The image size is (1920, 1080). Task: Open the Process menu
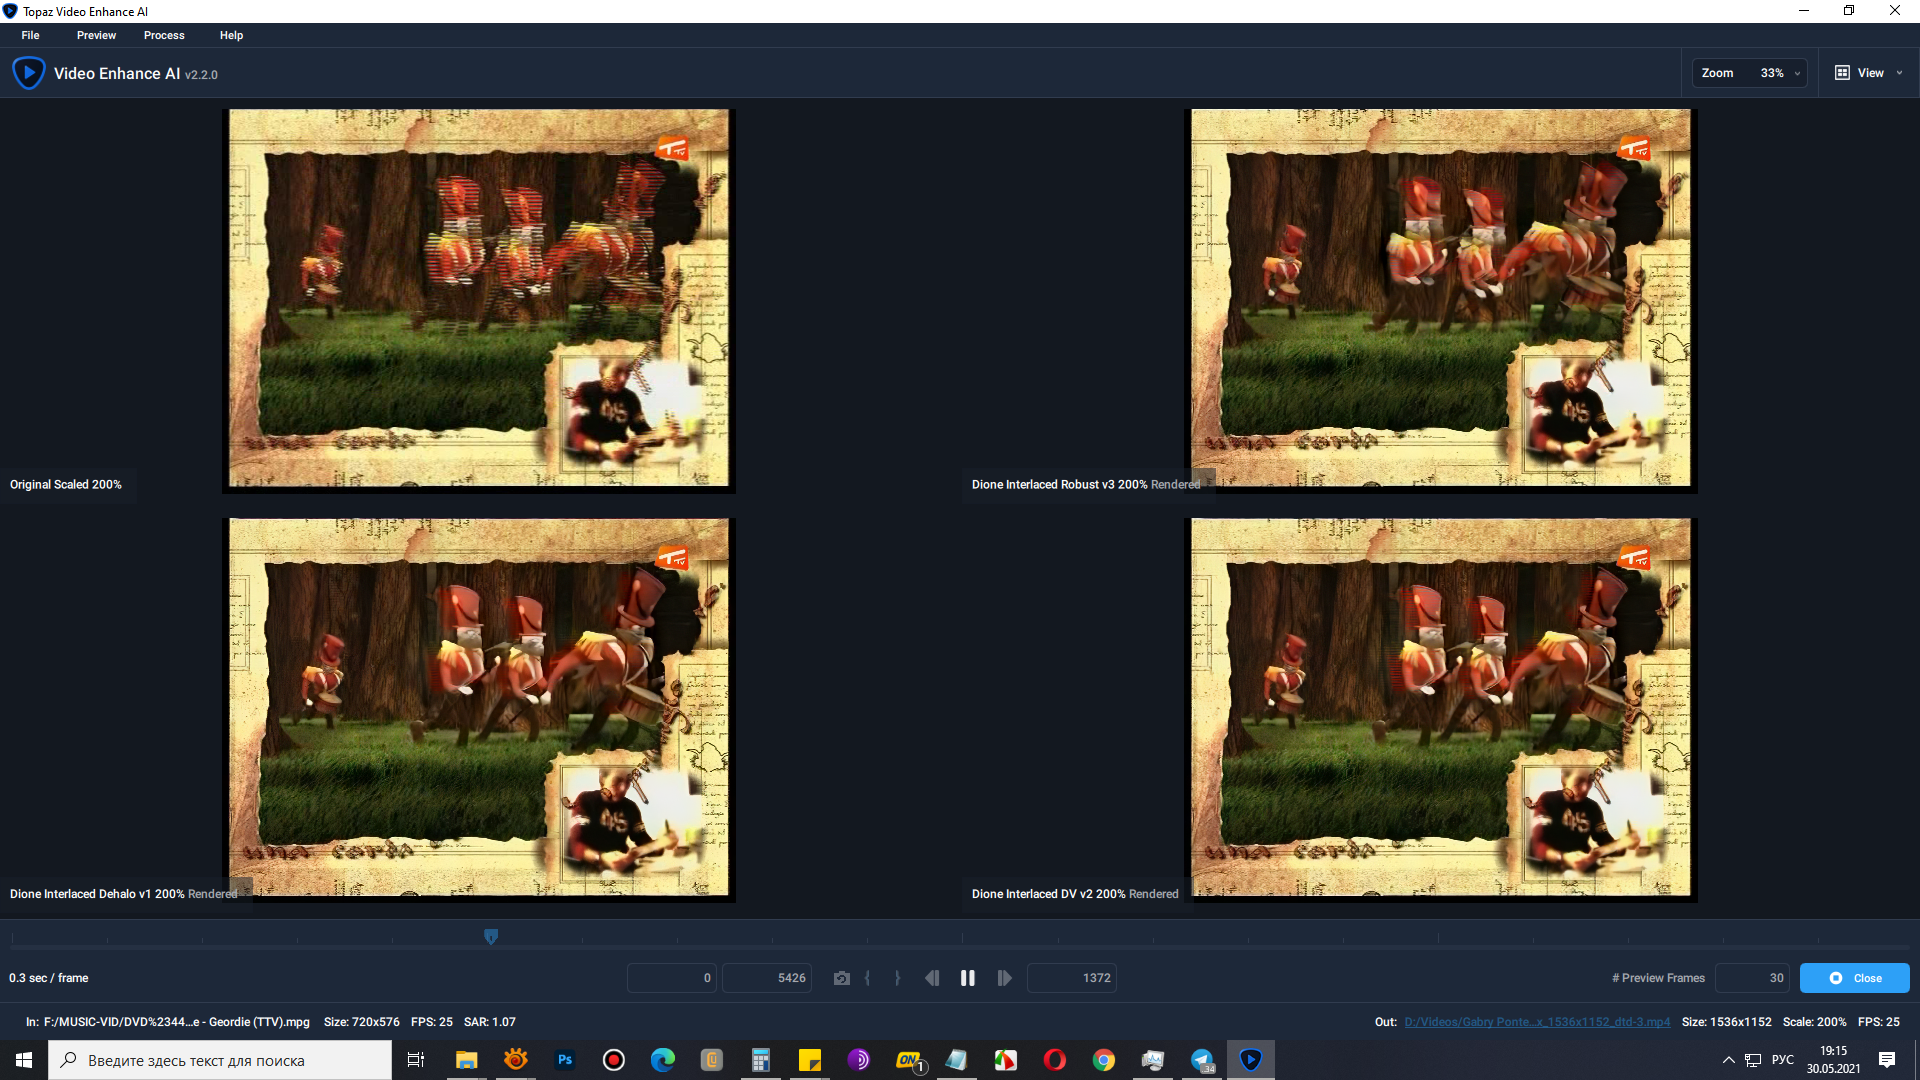(x=164, y=35)
